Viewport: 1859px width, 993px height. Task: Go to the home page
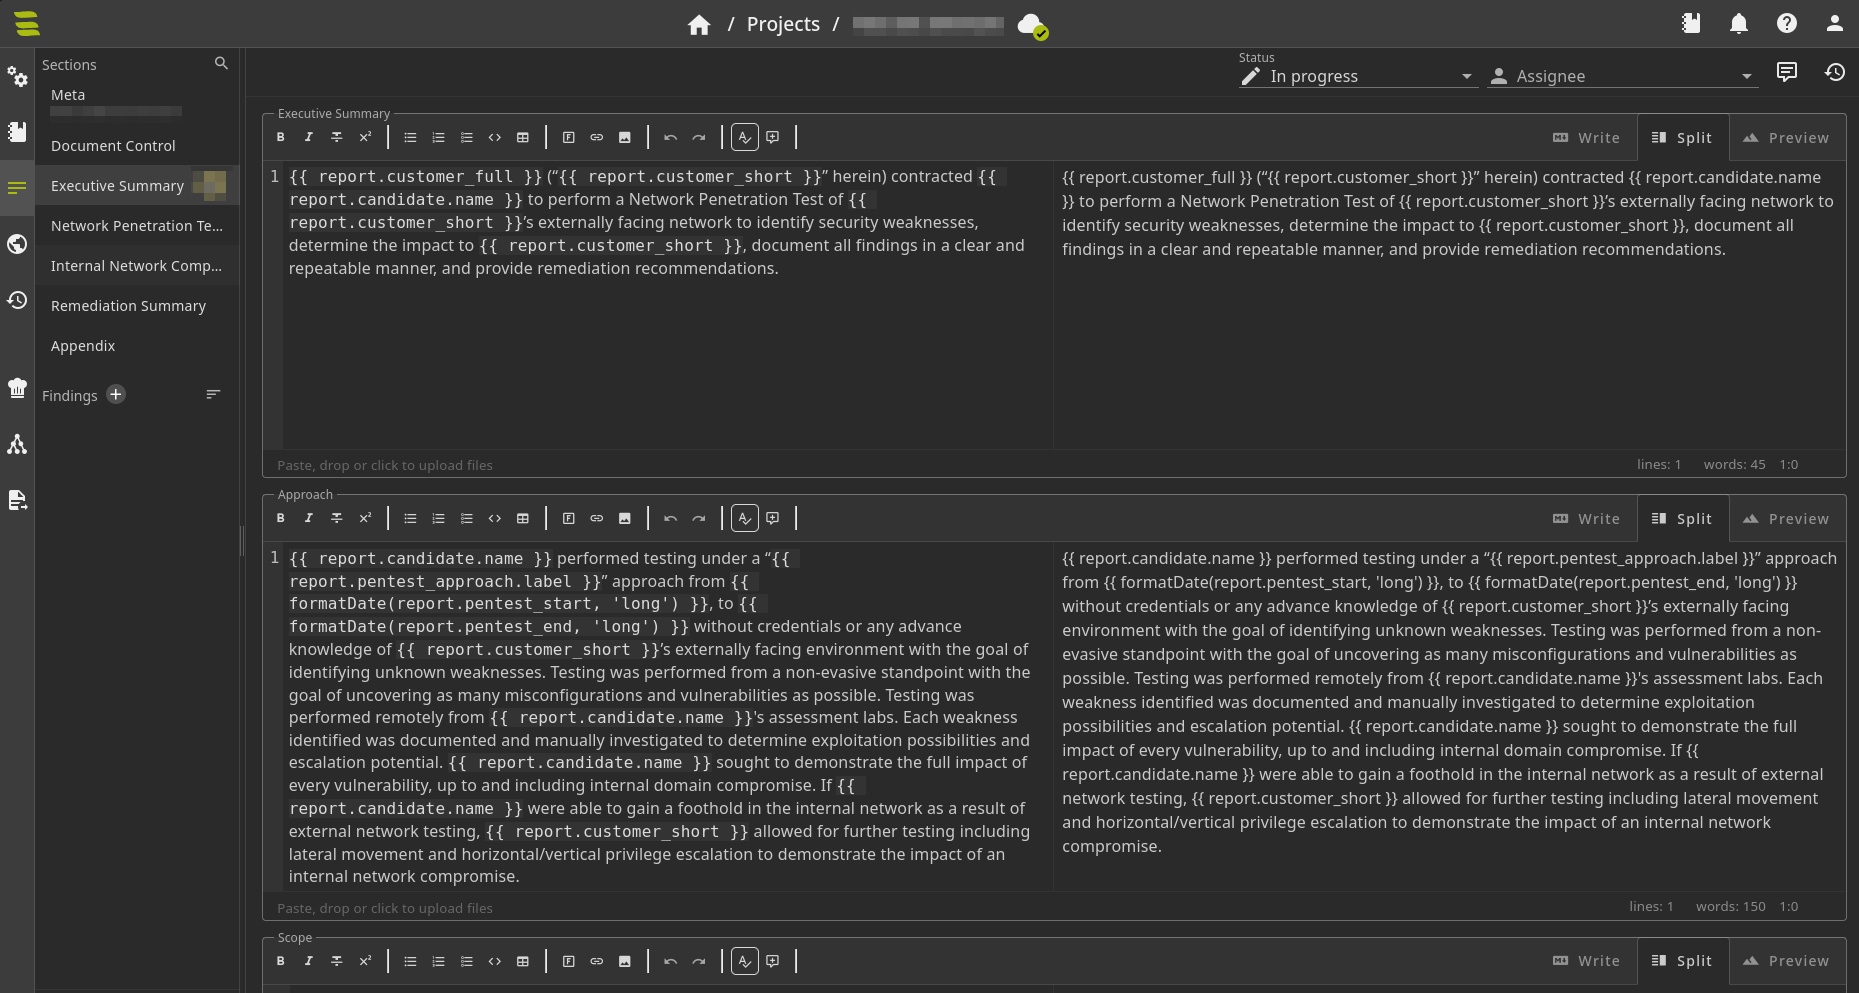[699, 24]
